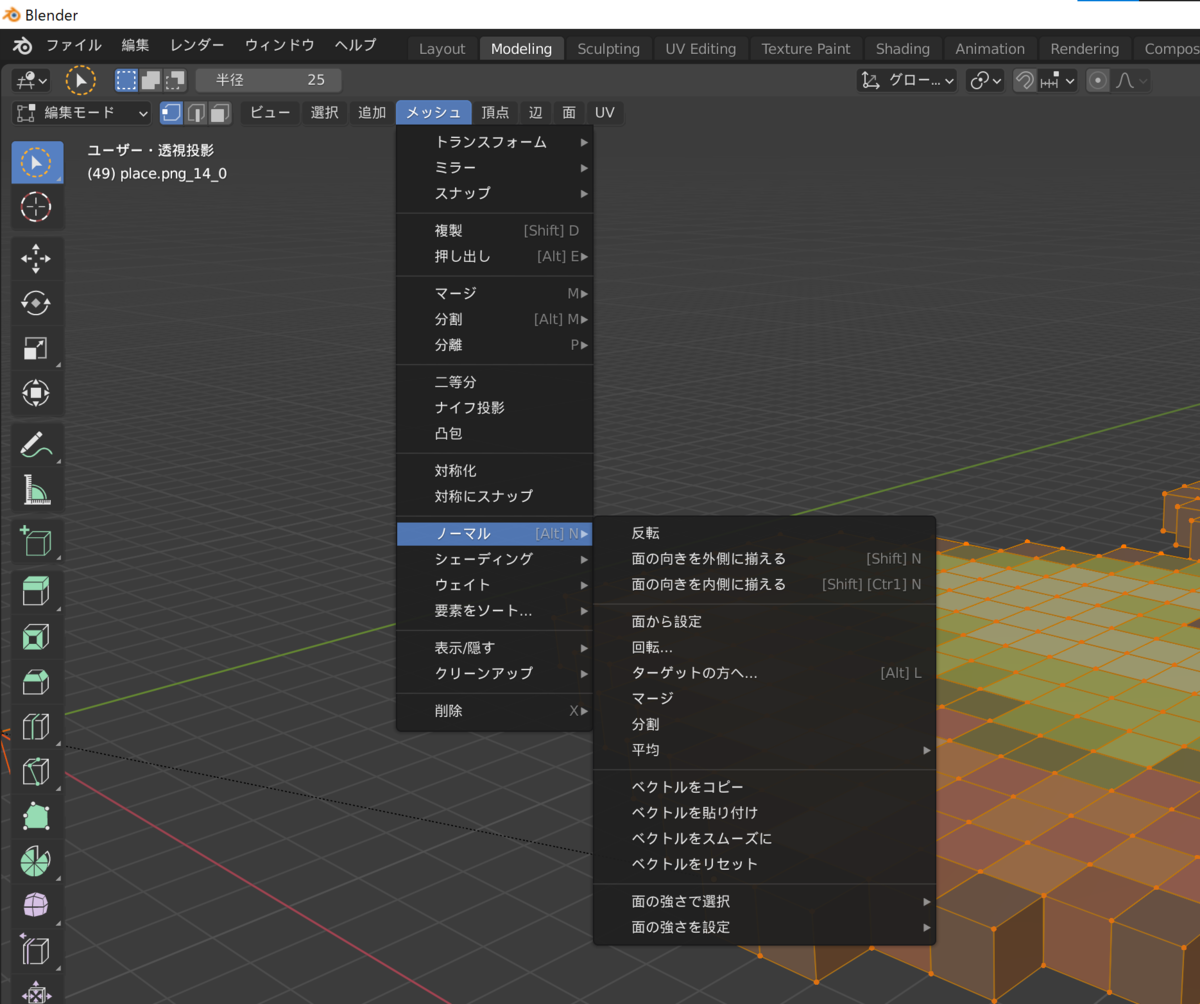Select the Select Circle tool in toolbar
This screenshot has width=1200, height=1004.
pos(37,162)
